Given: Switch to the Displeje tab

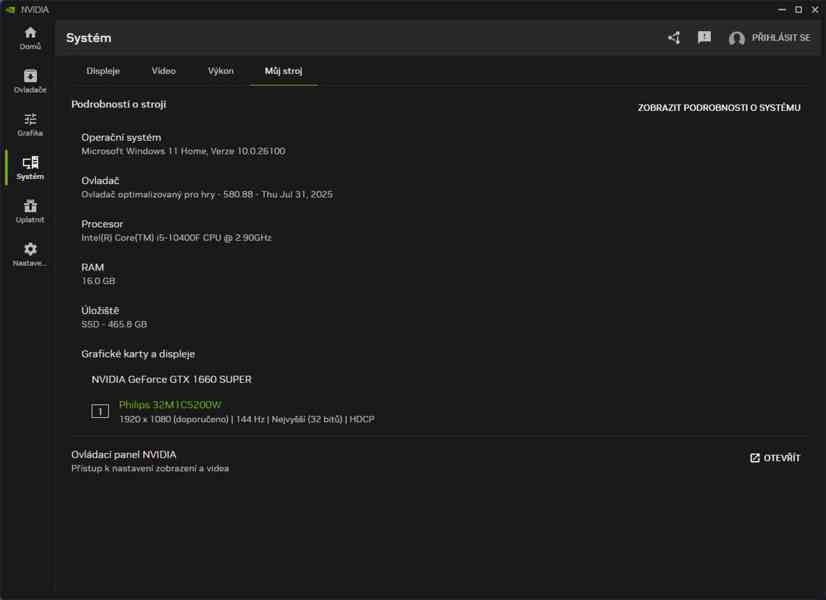Looking at the screenshot, I should coord(103,71).
